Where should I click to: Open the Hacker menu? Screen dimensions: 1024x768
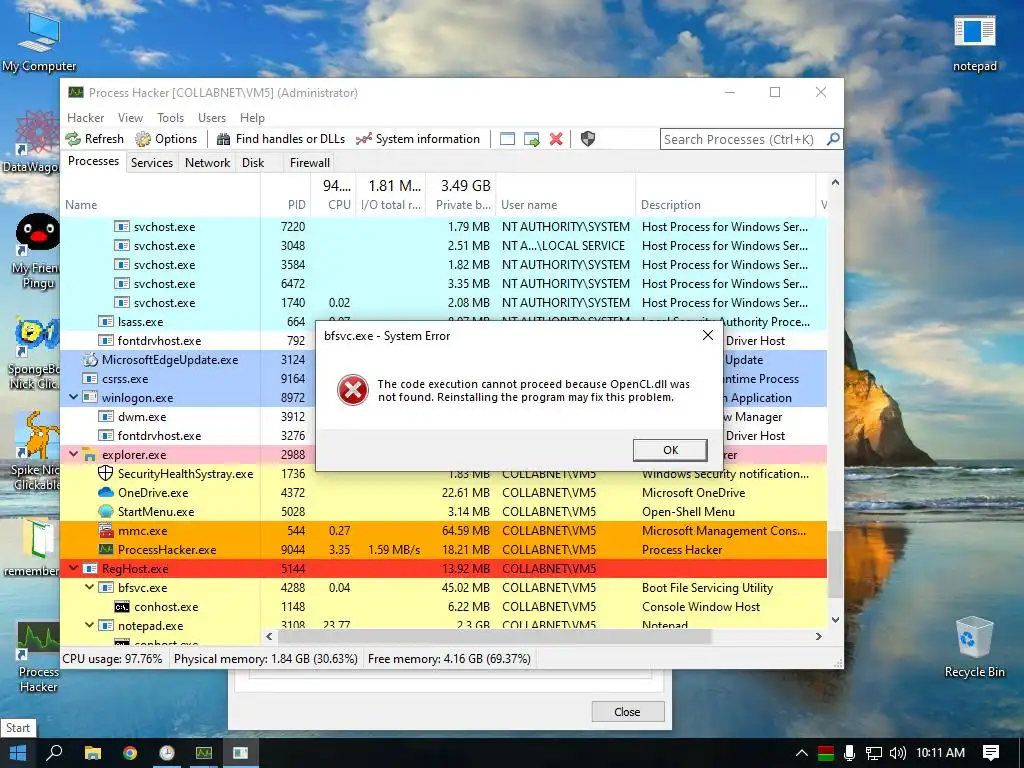pyautogui.click(x=86, y=118)
